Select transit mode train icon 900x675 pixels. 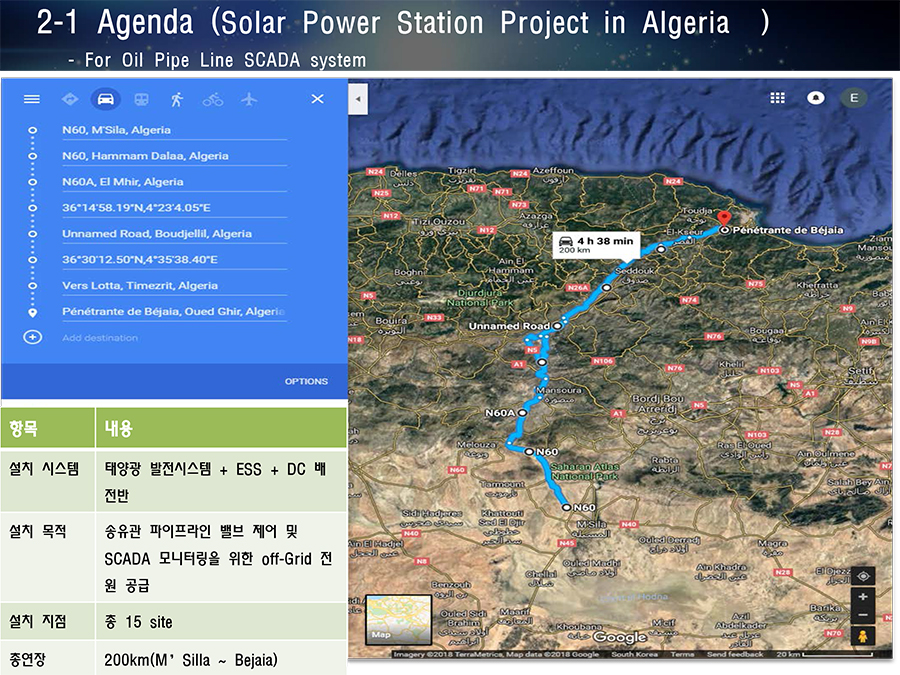141,99
